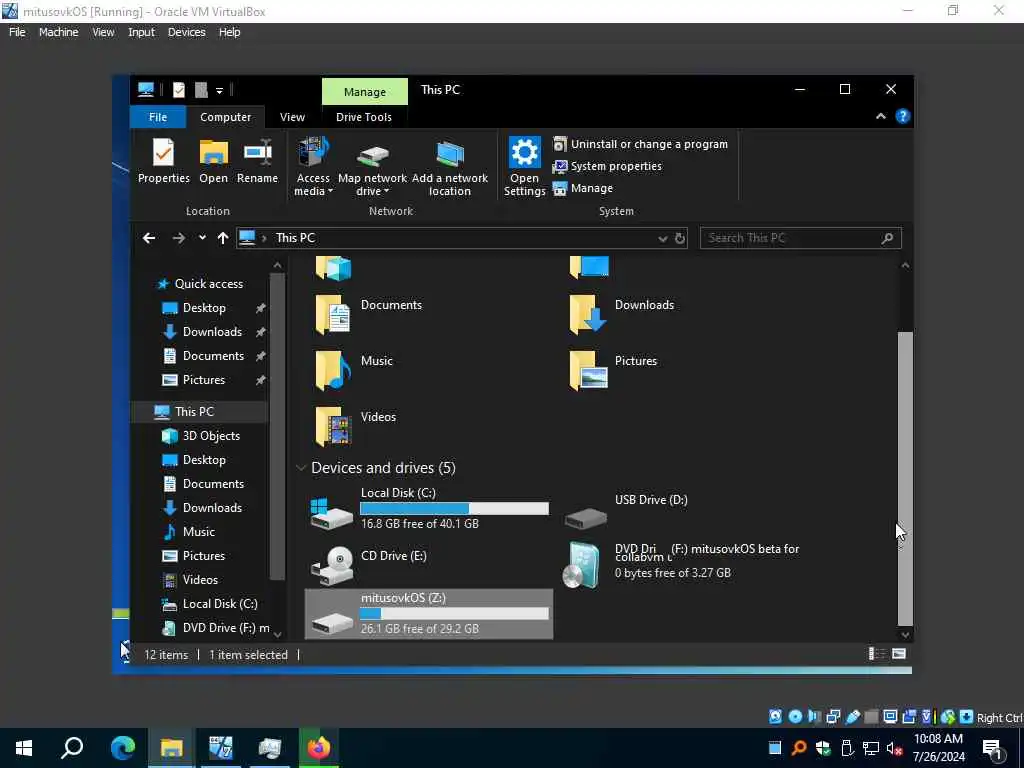Select the Pictures folder icon in the content pane
This screenshot has height=768, width=1024.
[588, 370]
